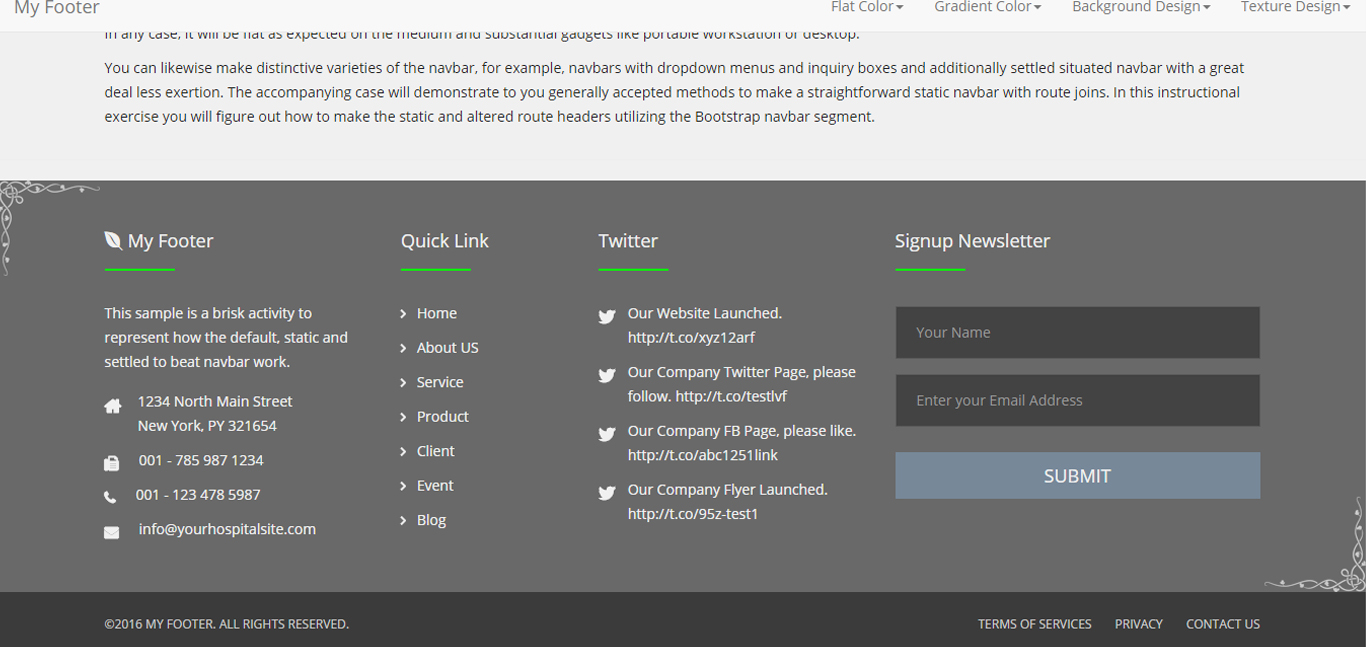Focus the Your Name field
This screenshot has width=1366, height=647.
pyautogui.click(x=1077, y=332)
